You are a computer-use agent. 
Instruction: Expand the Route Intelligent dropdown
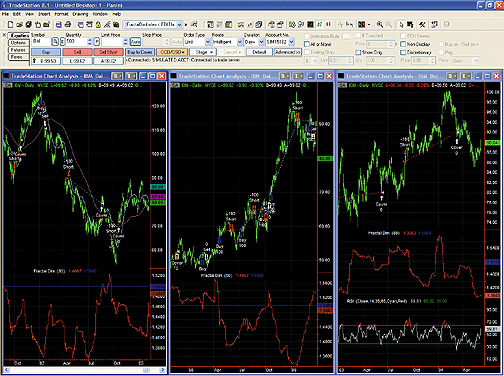coord(240,42)
